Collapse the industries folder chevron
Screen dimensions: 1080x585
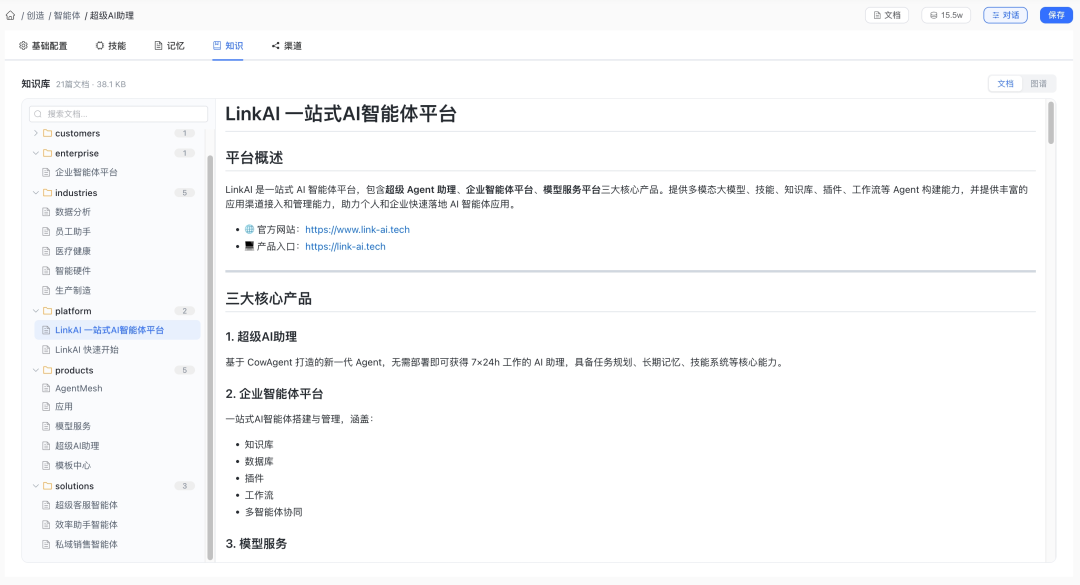[x=36, y=193]
